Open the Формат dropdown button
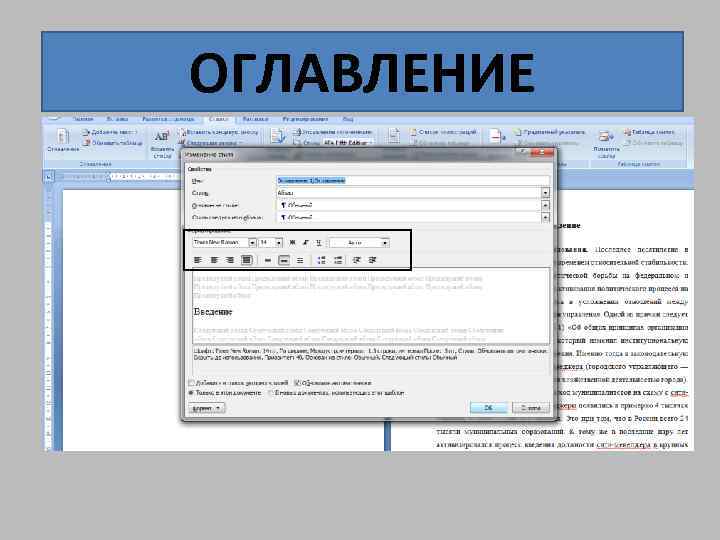 tap(207, 408)
